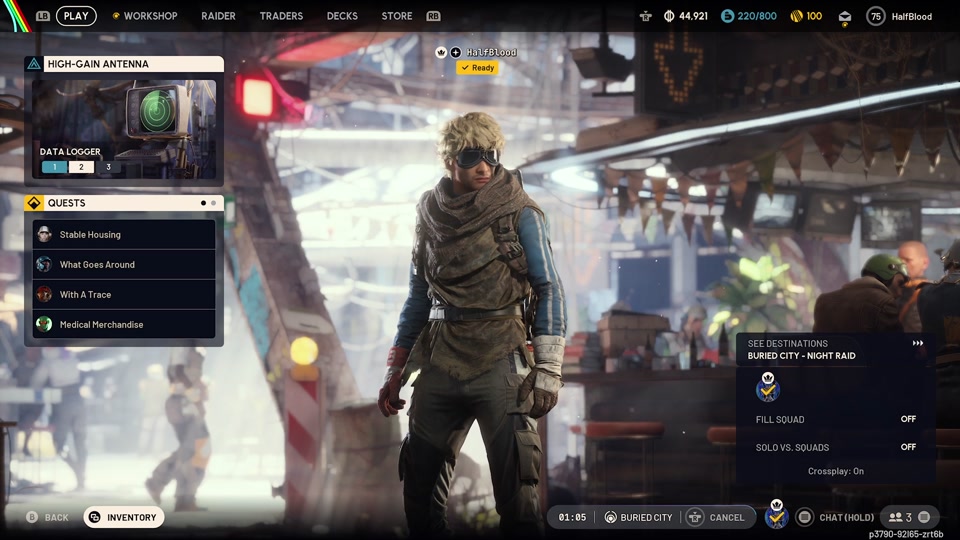Image resolution: width=960 pixels, height=540 pixels.
Task: Switch to the PLAY tab
Action: 76,16
